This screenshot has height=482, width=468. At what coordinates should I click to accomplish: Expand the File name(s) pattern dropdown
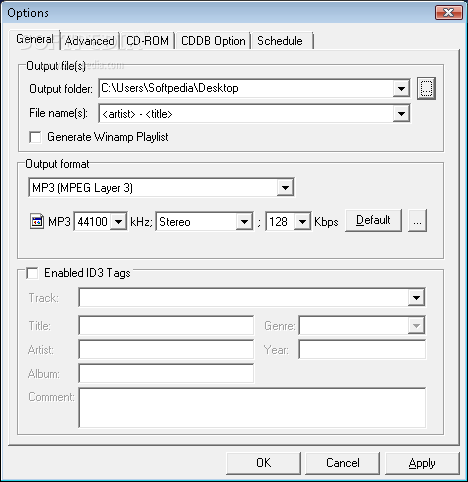401,114
